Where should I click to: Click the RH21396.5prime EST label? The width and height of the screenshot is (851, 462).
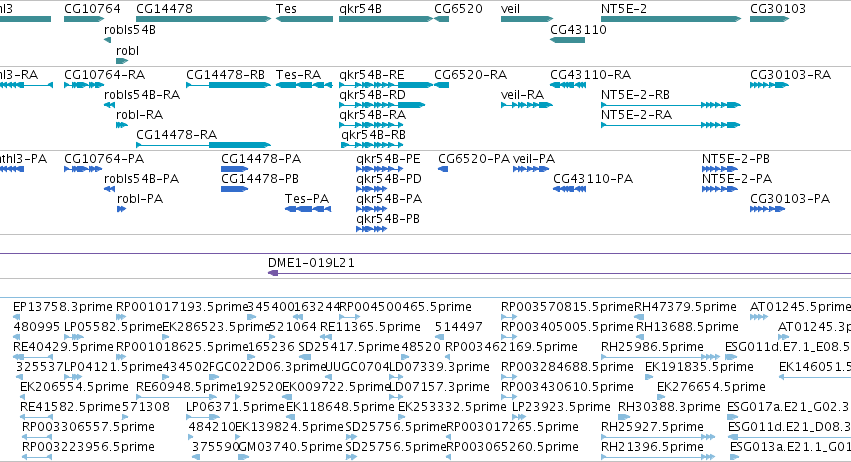coord(652,447)
